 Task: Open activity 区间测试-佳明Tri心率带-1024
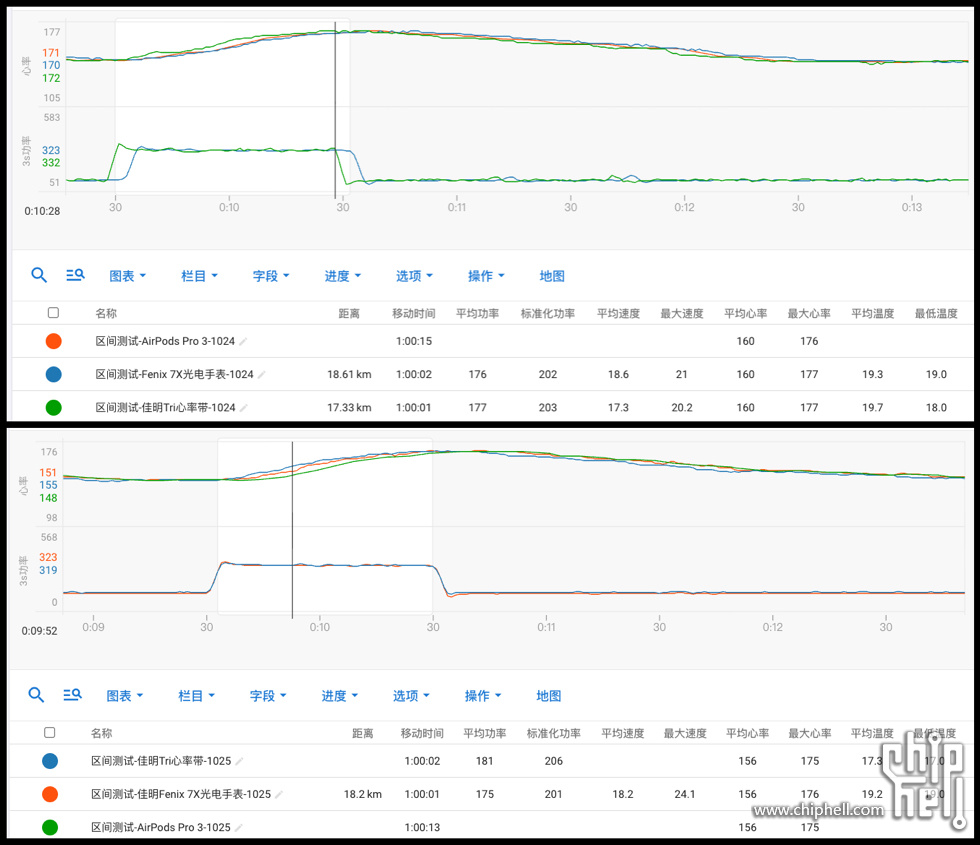point(166,408)
